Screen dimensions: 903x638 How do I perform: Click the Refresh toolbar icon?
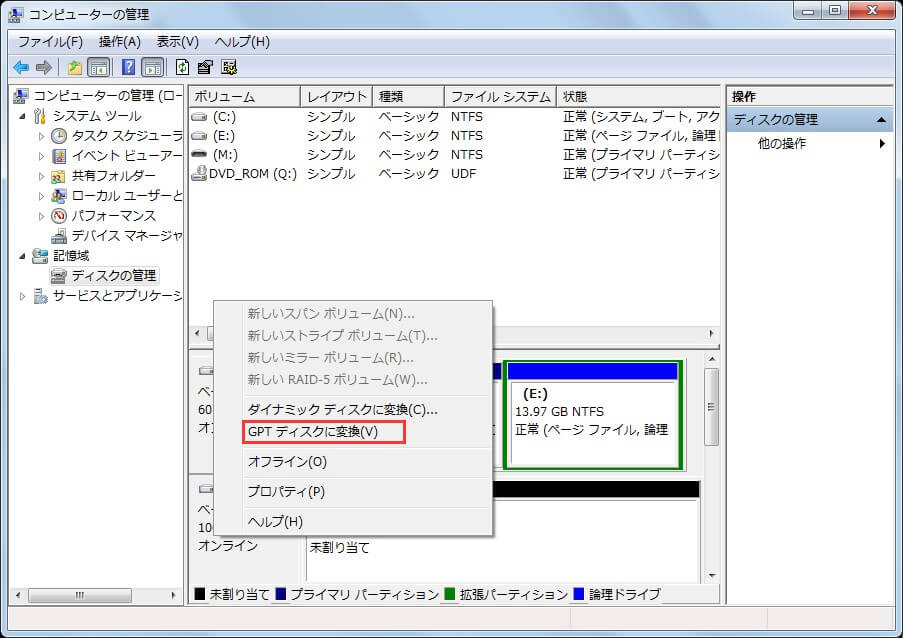[x=182, y=67]
